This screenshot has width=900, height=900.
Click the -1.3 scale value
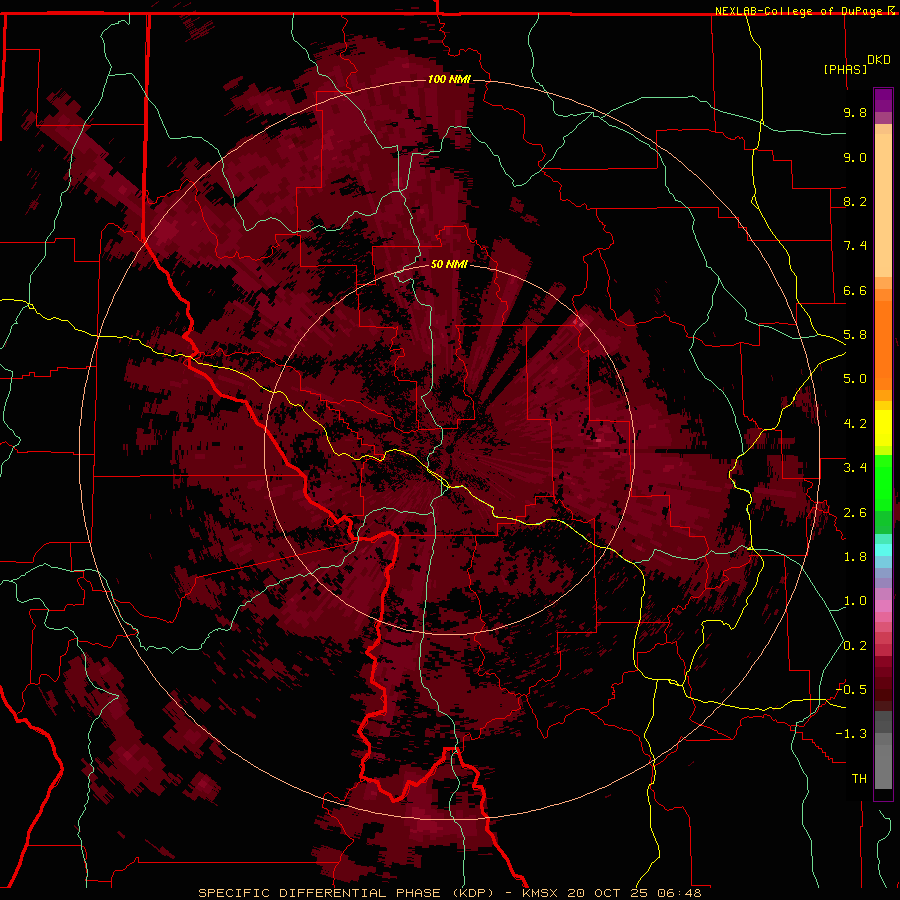pyautogui.click(x=851, y=734)
